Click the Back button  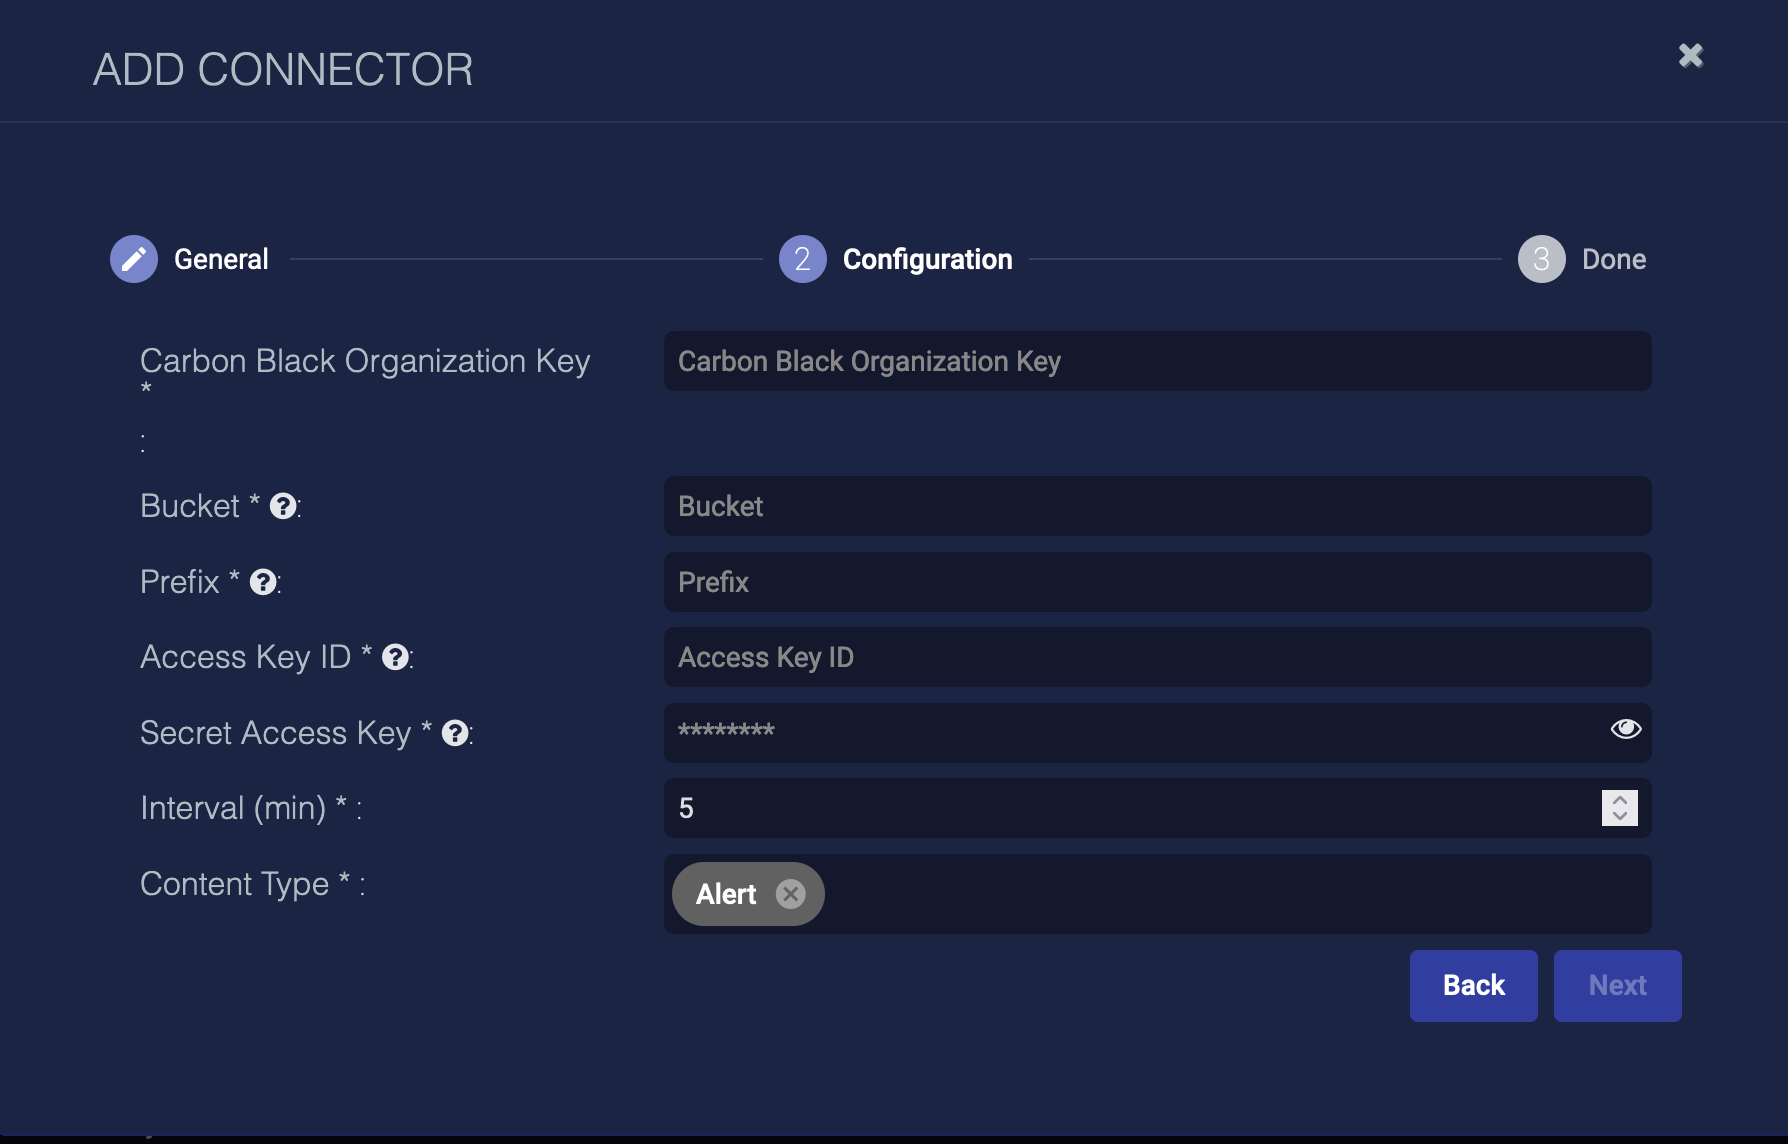pyautogui.click(x=1473, y=985)
